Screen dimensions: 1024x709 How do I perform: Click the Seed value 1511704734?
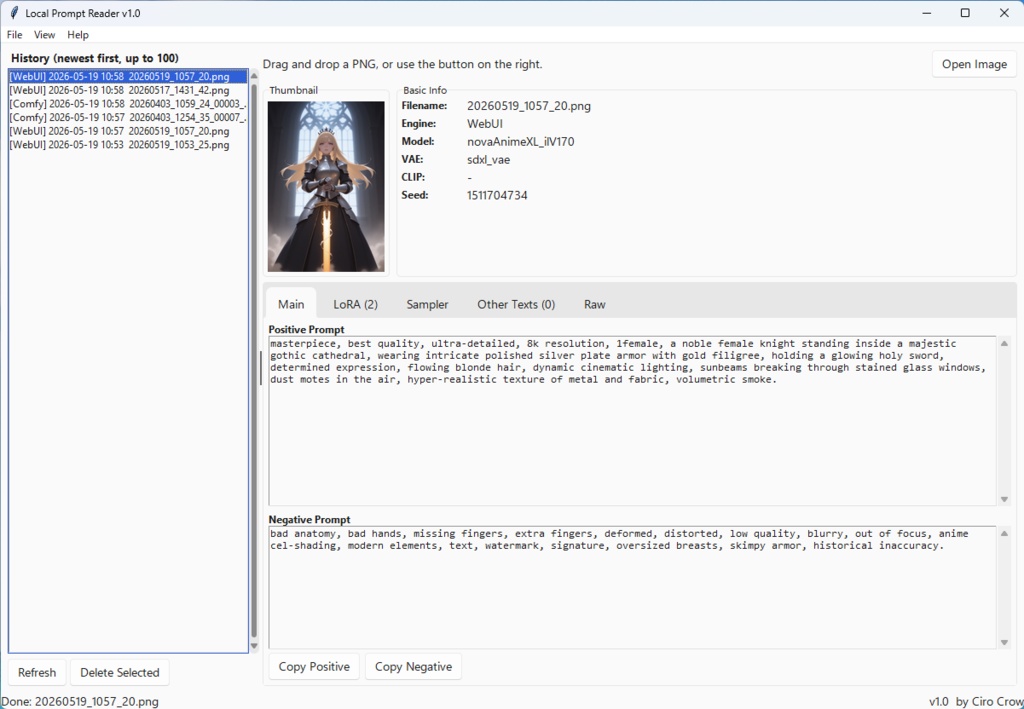coord(497,195)
